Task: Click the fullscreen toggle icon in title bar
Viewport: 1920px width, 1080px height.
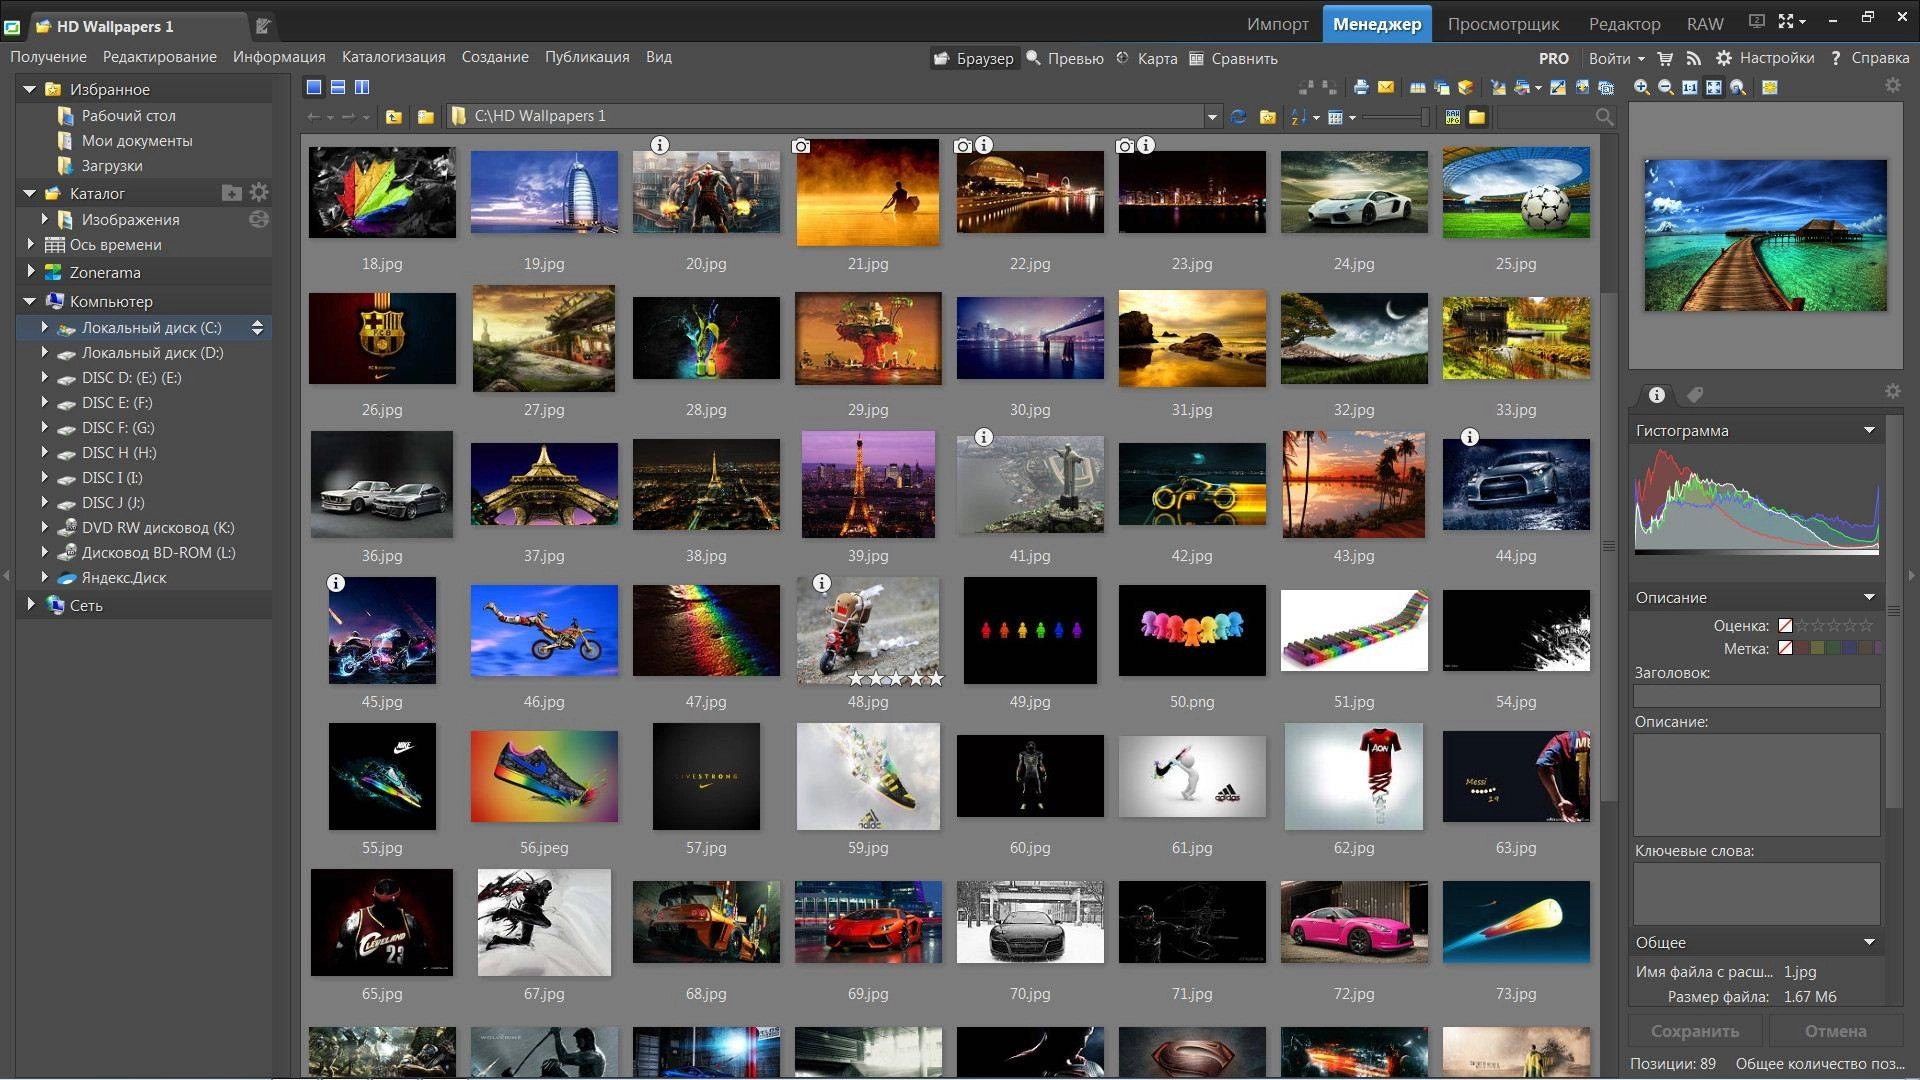Action: point(1786,20)
